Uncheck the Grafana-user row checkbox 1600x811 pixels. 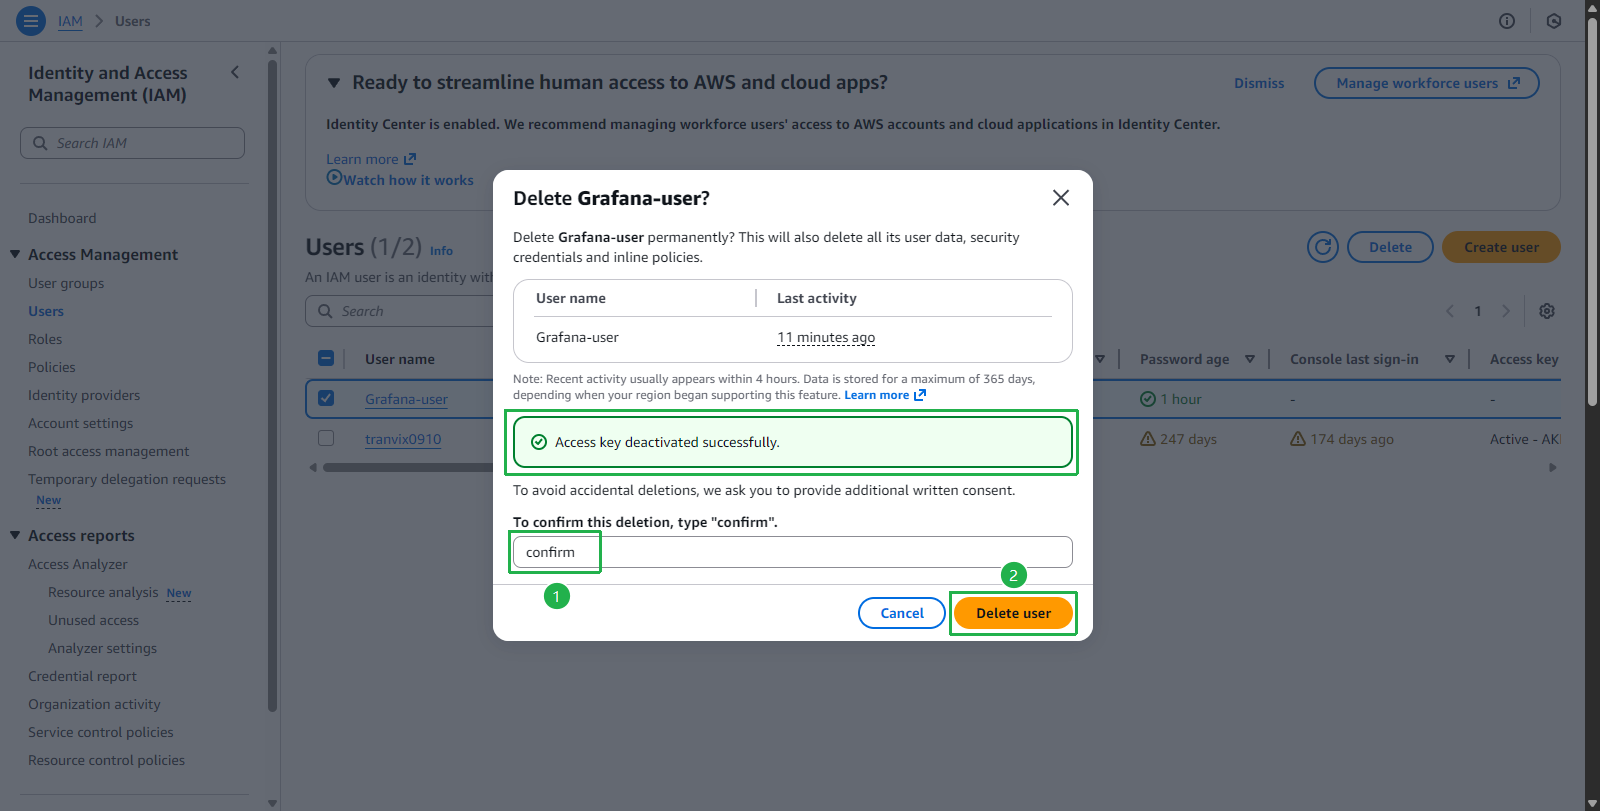(x=326, y=398)
